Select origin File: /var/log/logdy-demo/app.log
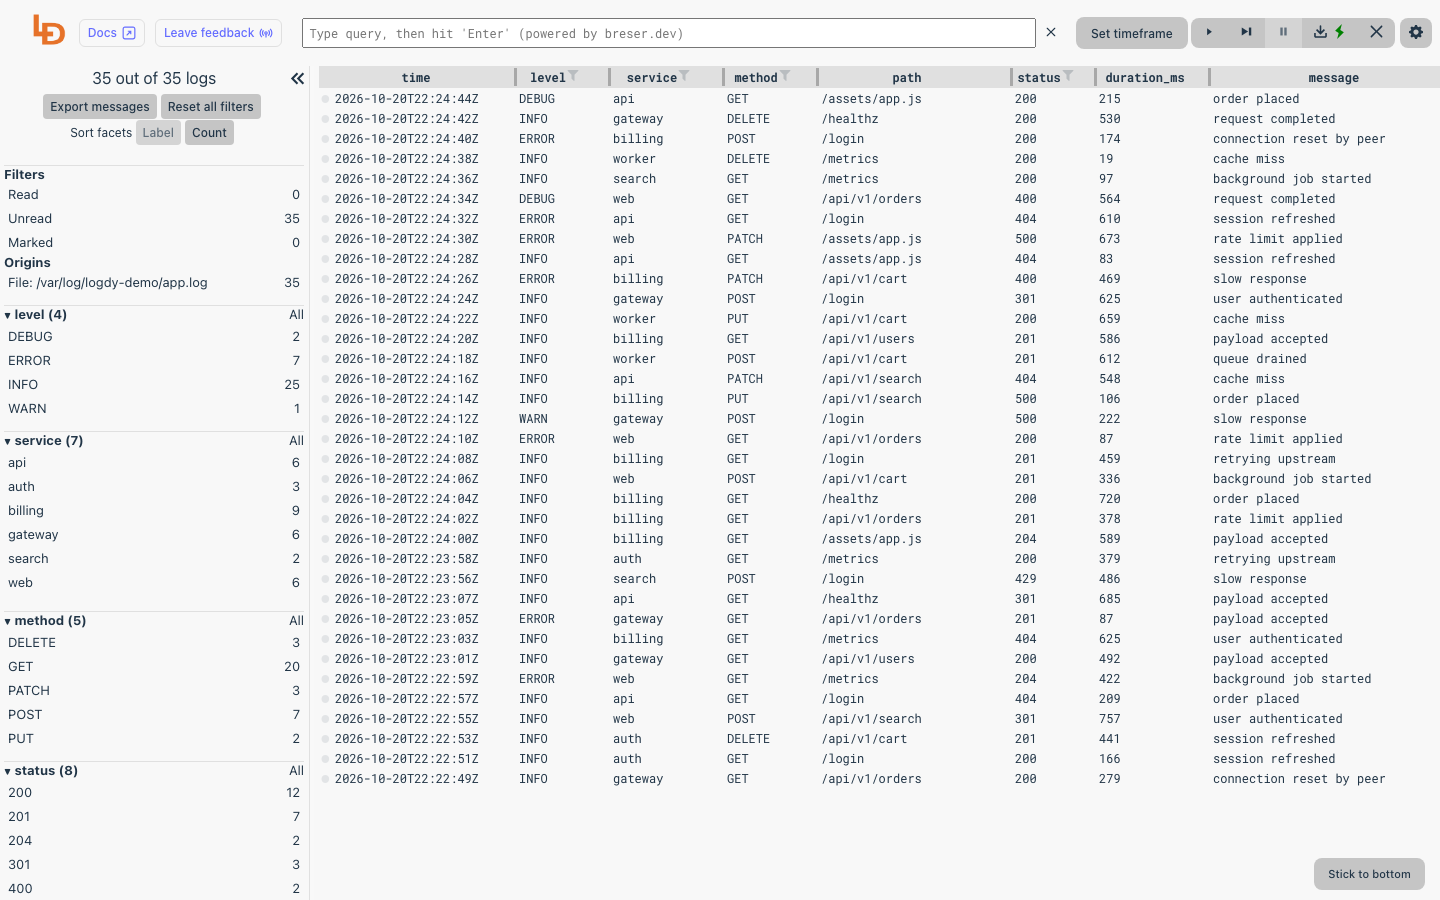This screenshot has height=900, width=1440. pyautogui.click(x=154, y=283)
